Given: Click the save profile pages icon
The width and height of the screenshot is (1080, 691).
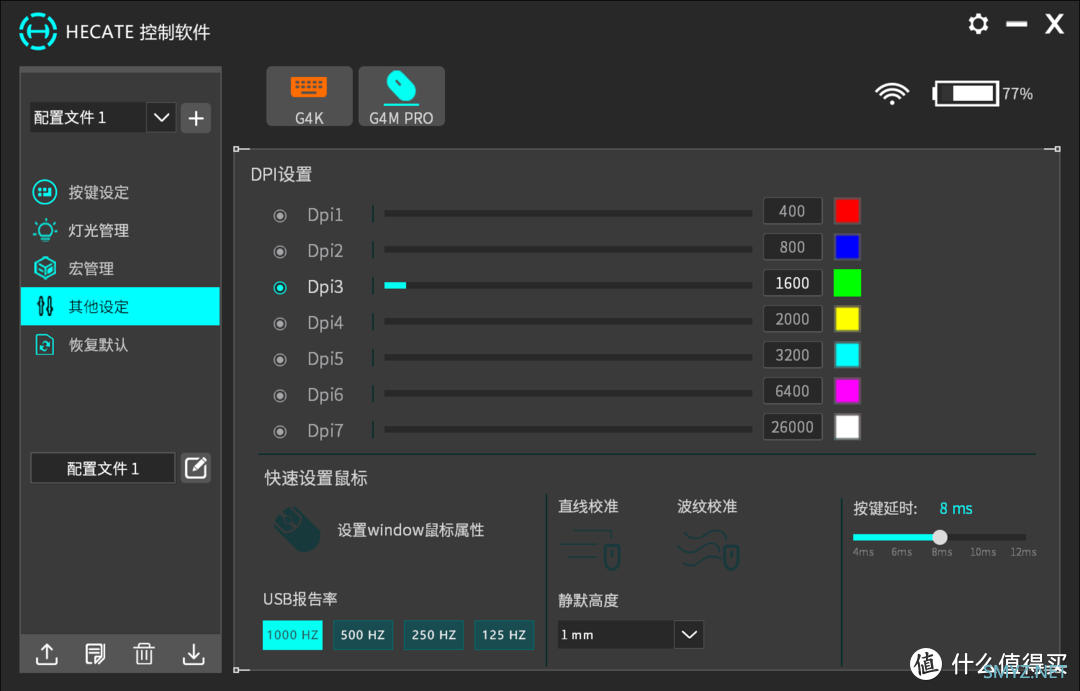Looking at the screenshot, I should point(95,654).
